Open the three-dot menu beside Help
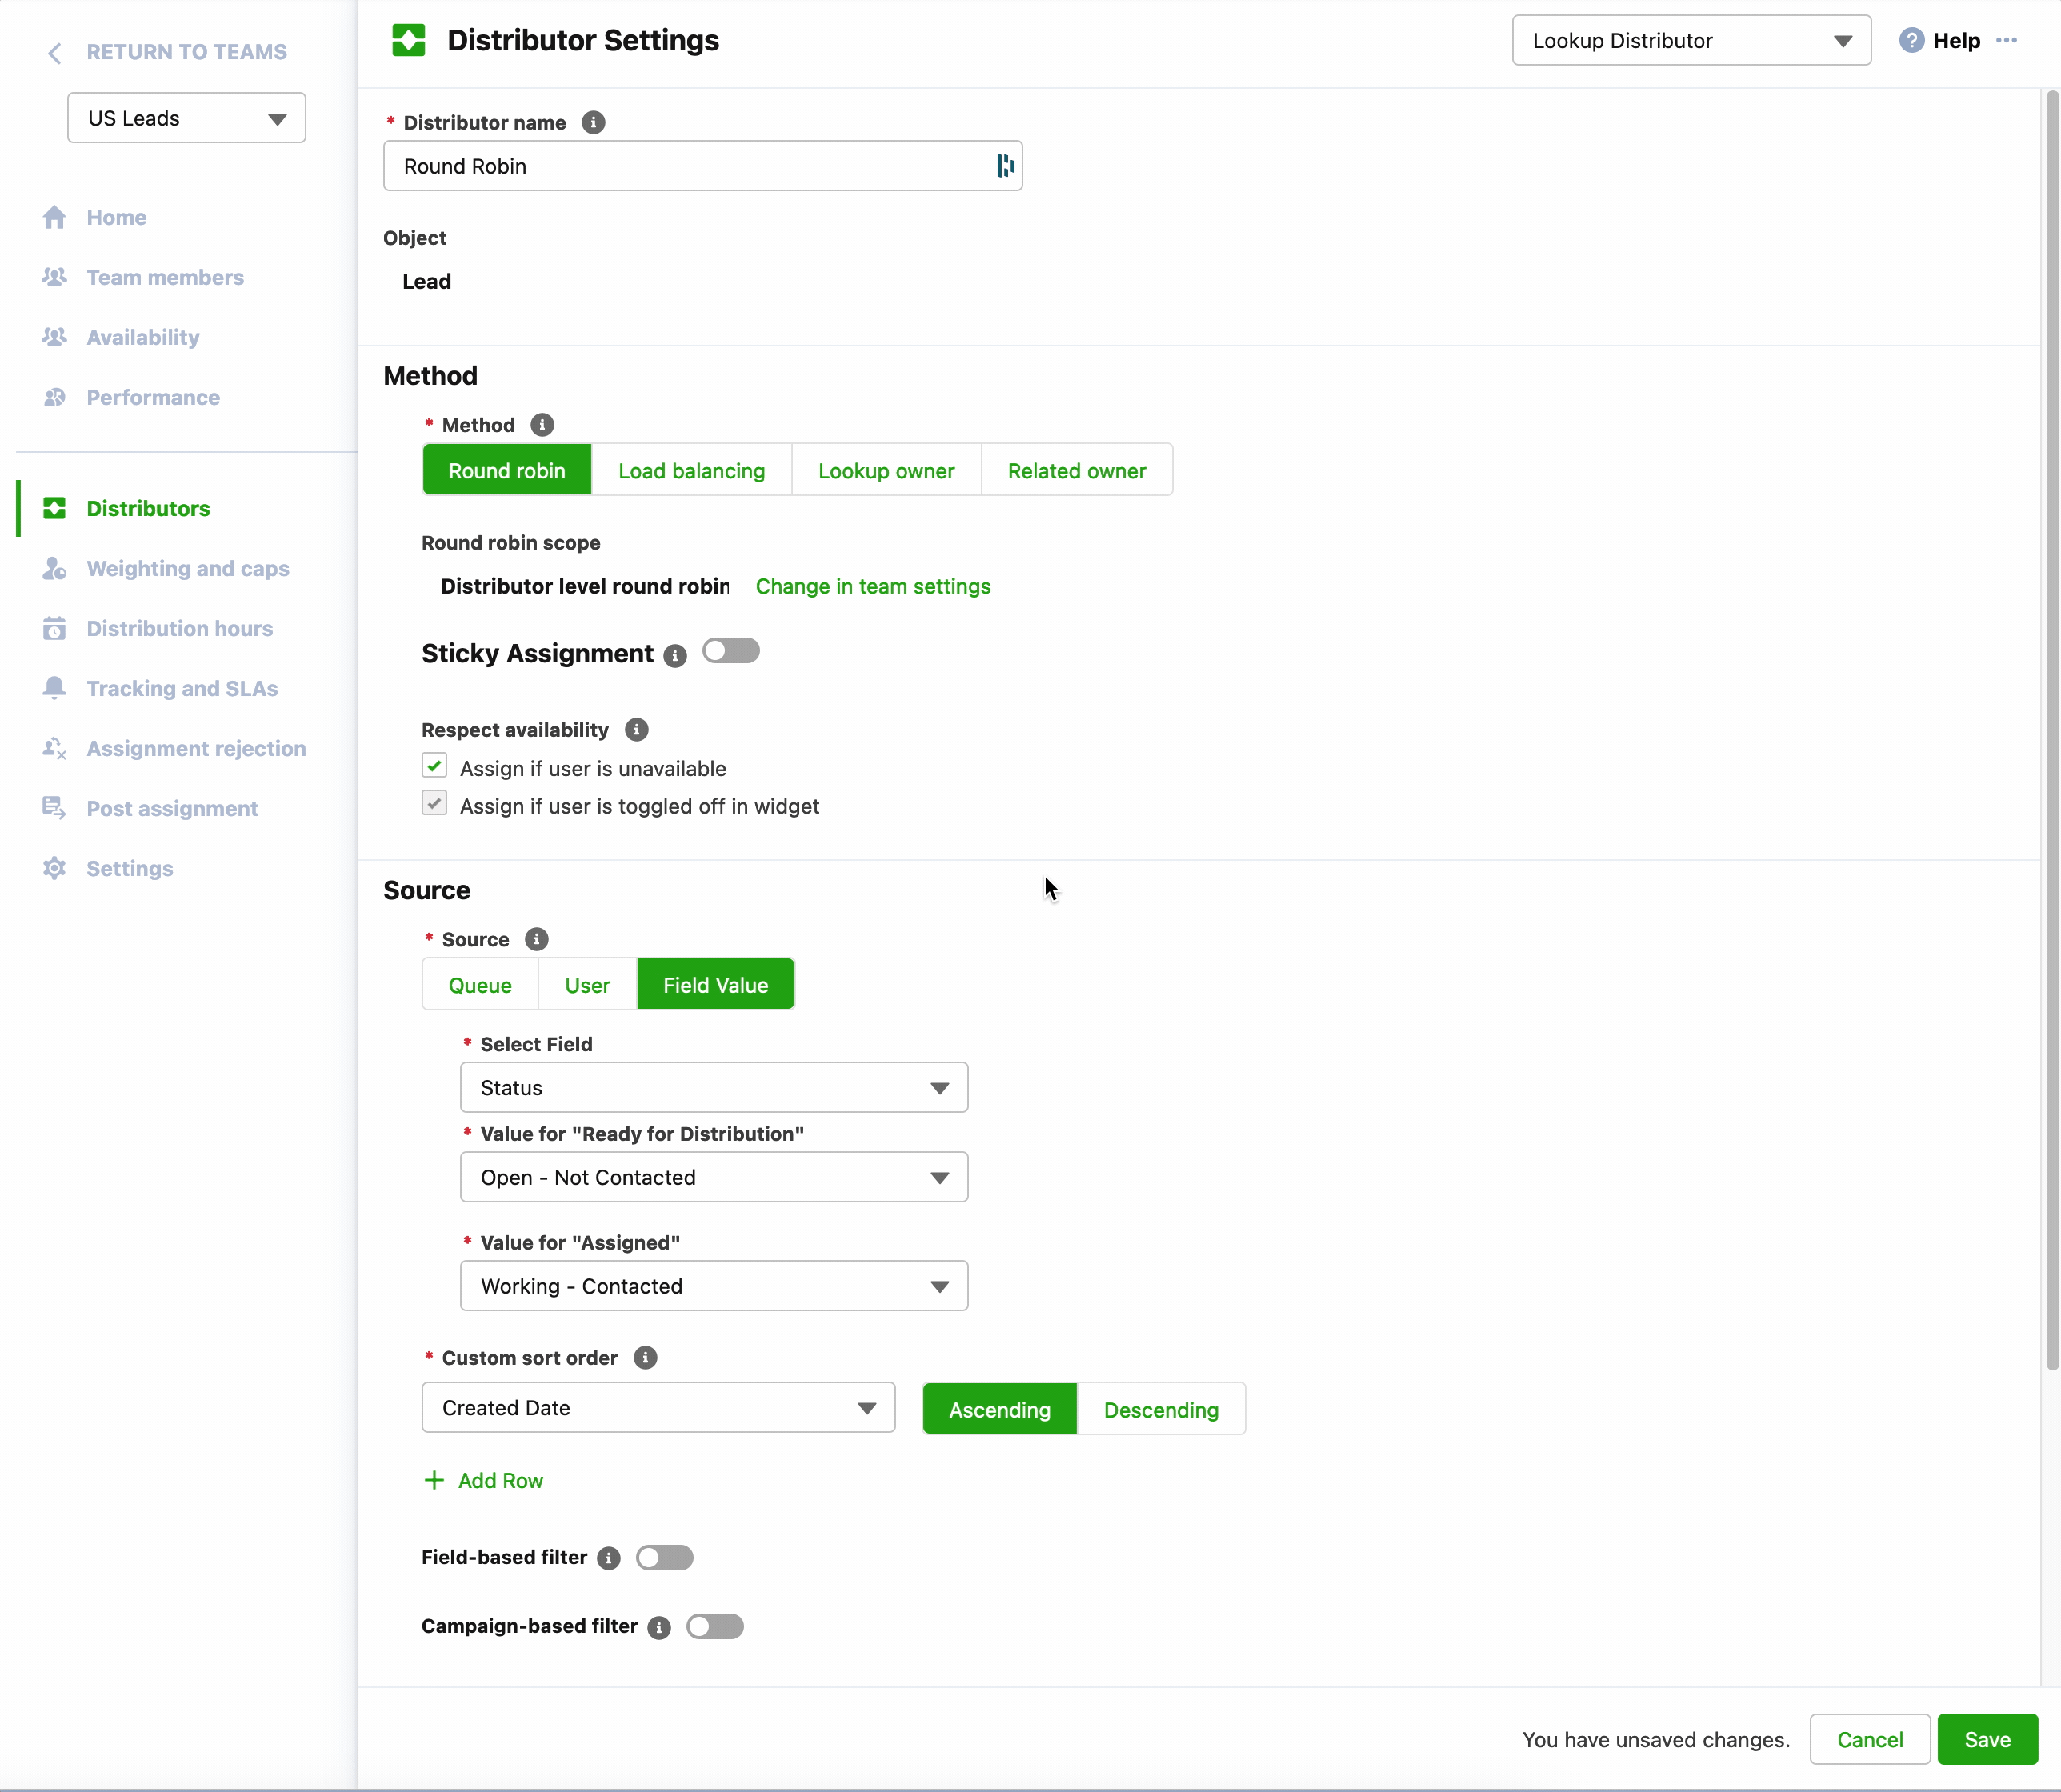Image resolution: width=2061 pixels, height=1792 pixels. (x=2008, y=40)
